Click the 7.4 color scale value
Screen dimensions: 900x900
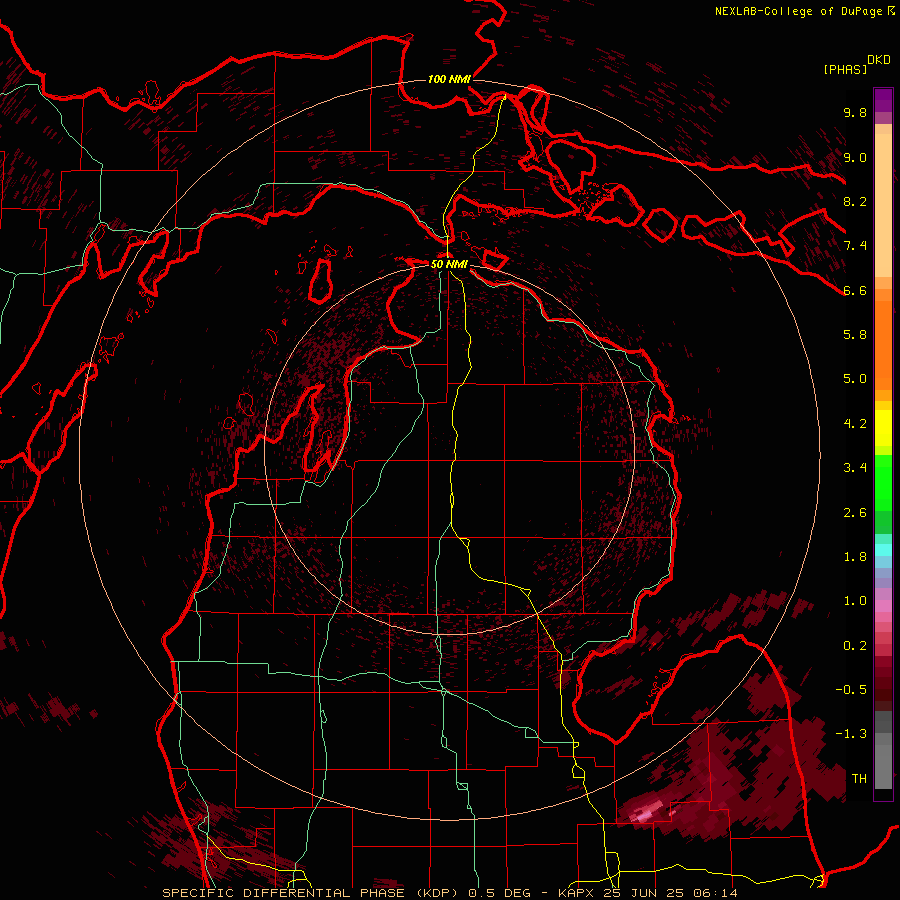(855, 246)
